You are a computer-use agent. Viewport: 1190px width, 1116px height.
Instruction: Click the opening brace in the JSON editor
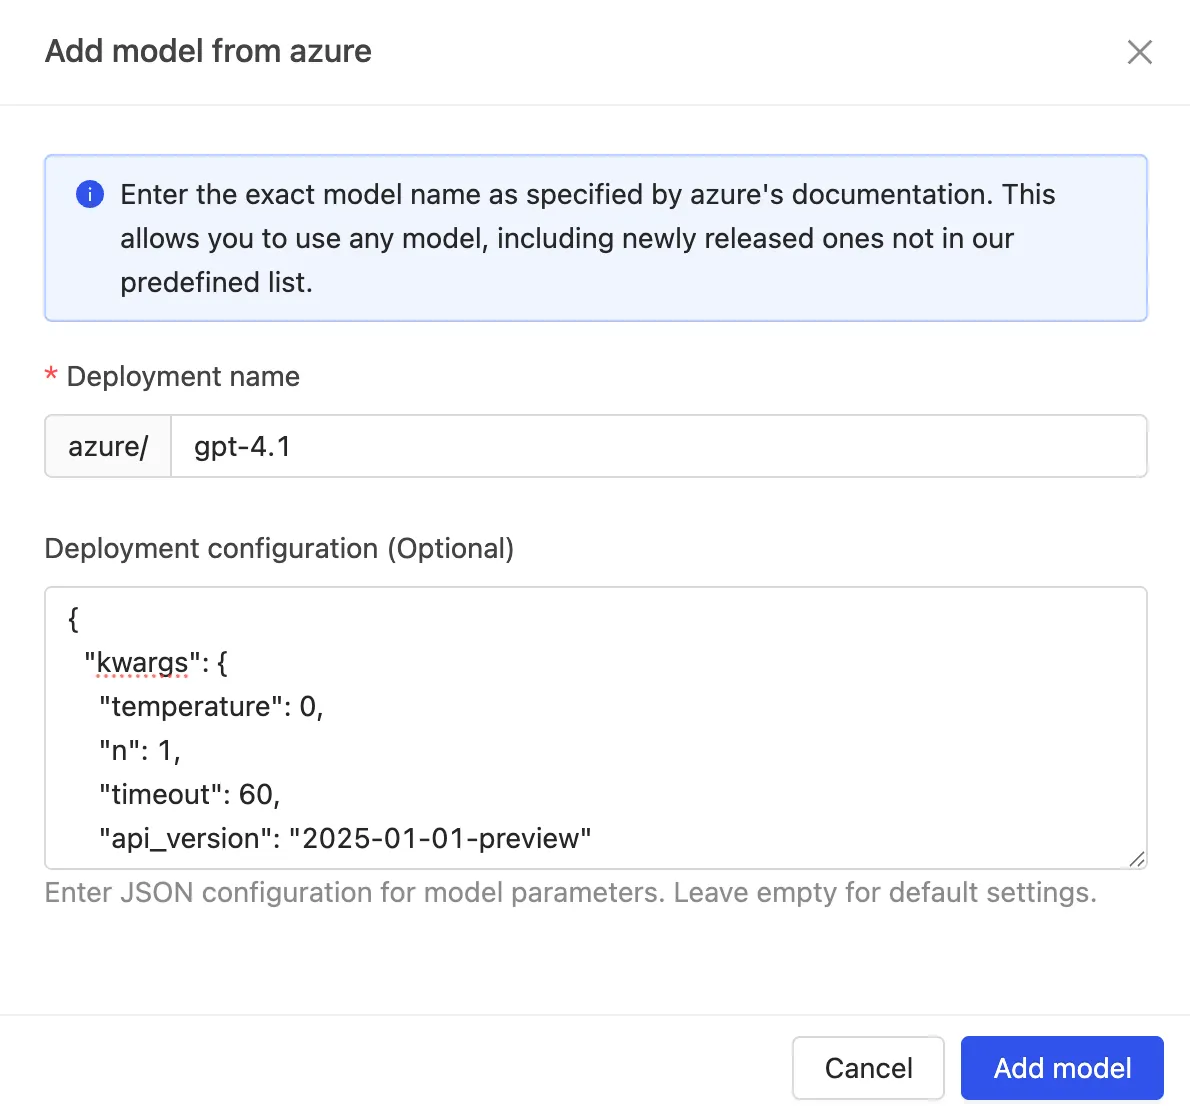coord(72,619)
